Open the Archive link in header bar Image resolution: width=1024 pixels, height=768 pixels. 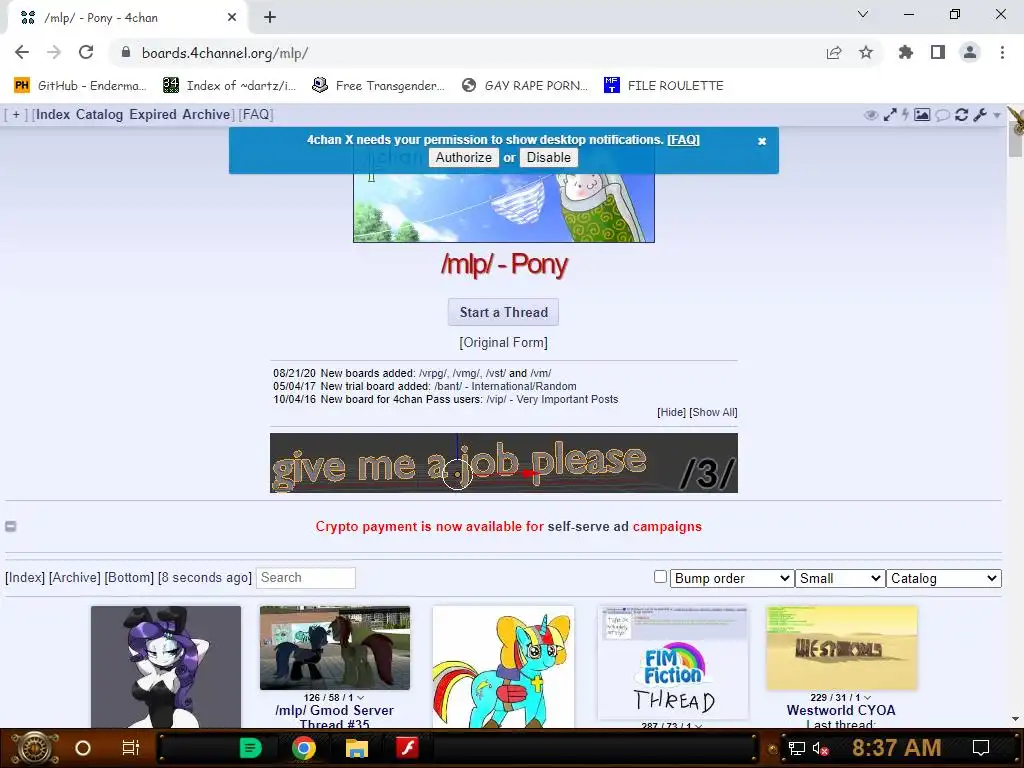coord(206,114)
